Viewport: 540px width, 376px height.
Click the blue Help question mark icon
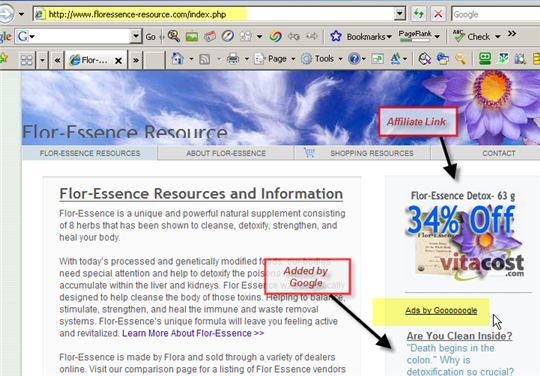tap(354, 59)
